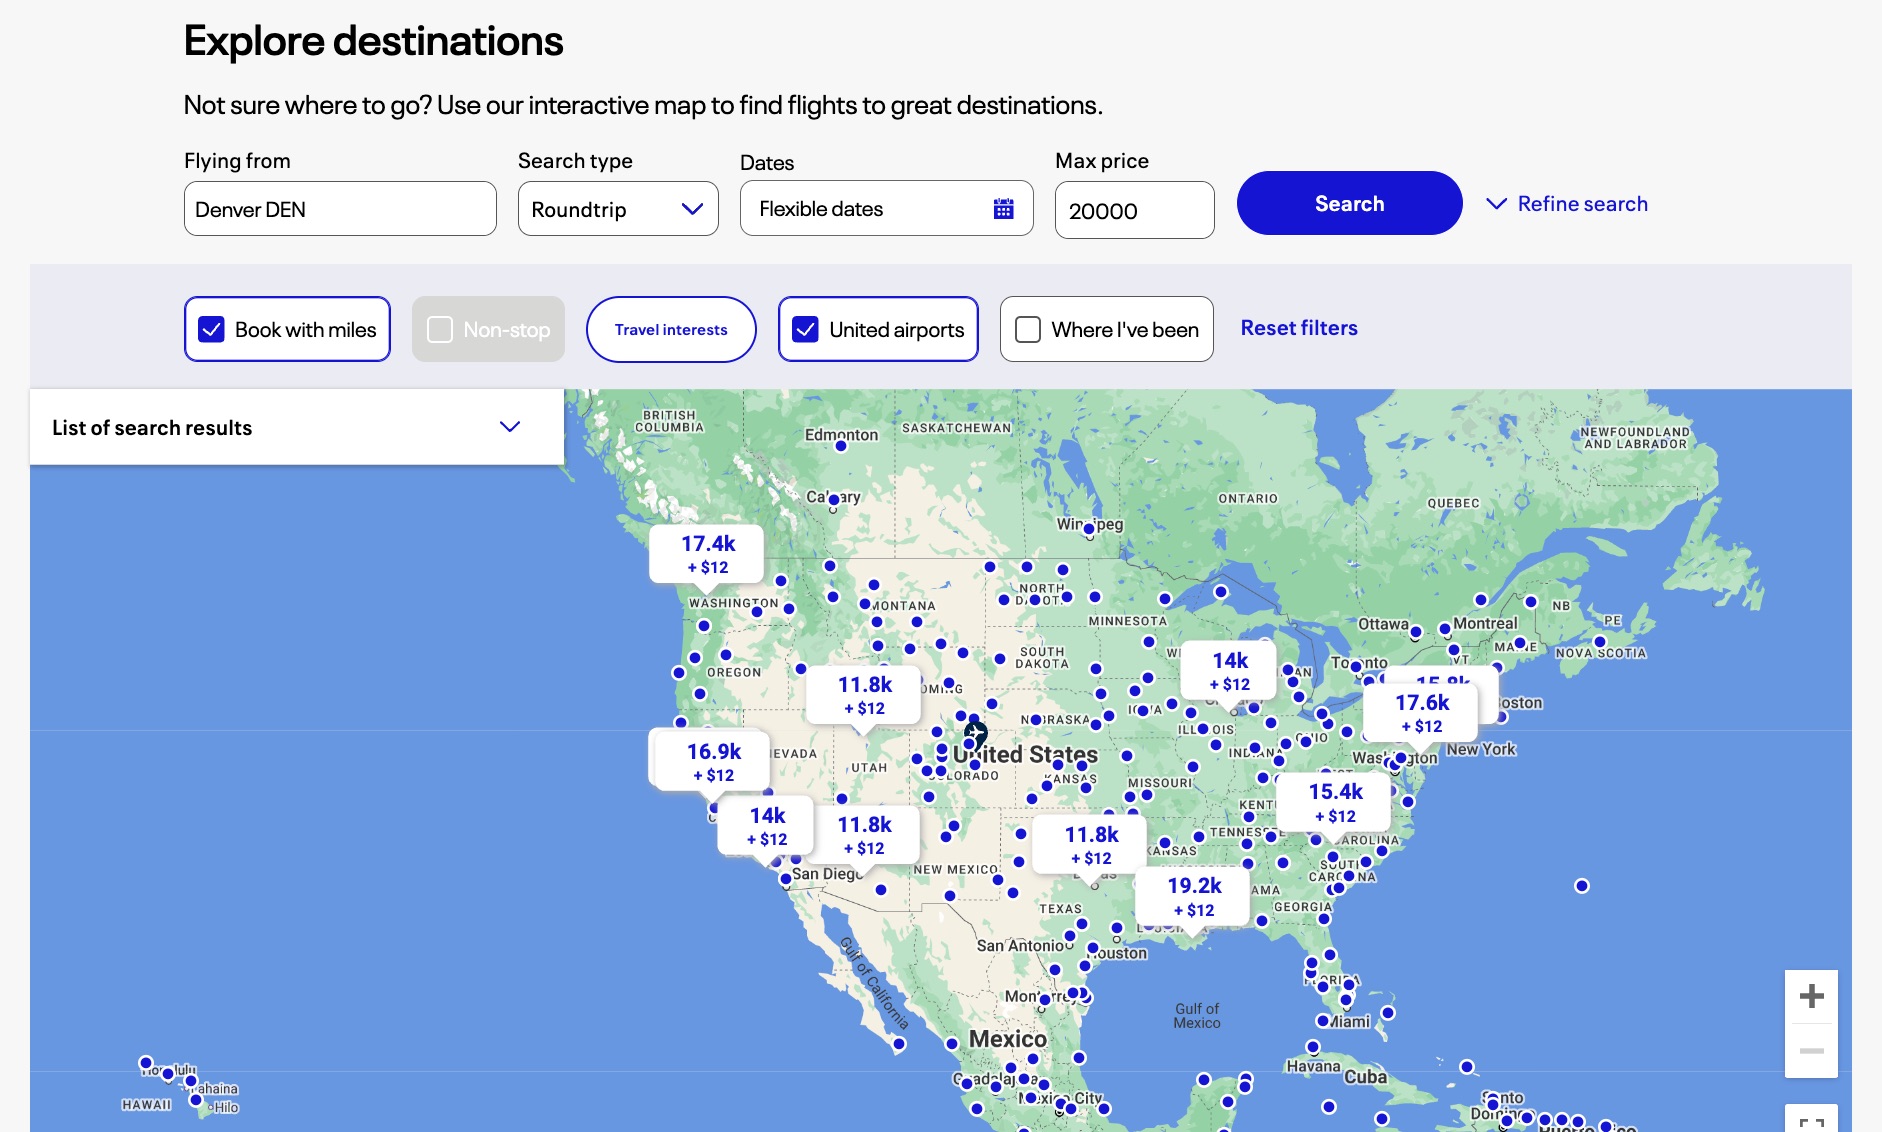Select the 17.6k marker near New York
Screen dimensions: 1882x1132
click(x=1421, y=712)
